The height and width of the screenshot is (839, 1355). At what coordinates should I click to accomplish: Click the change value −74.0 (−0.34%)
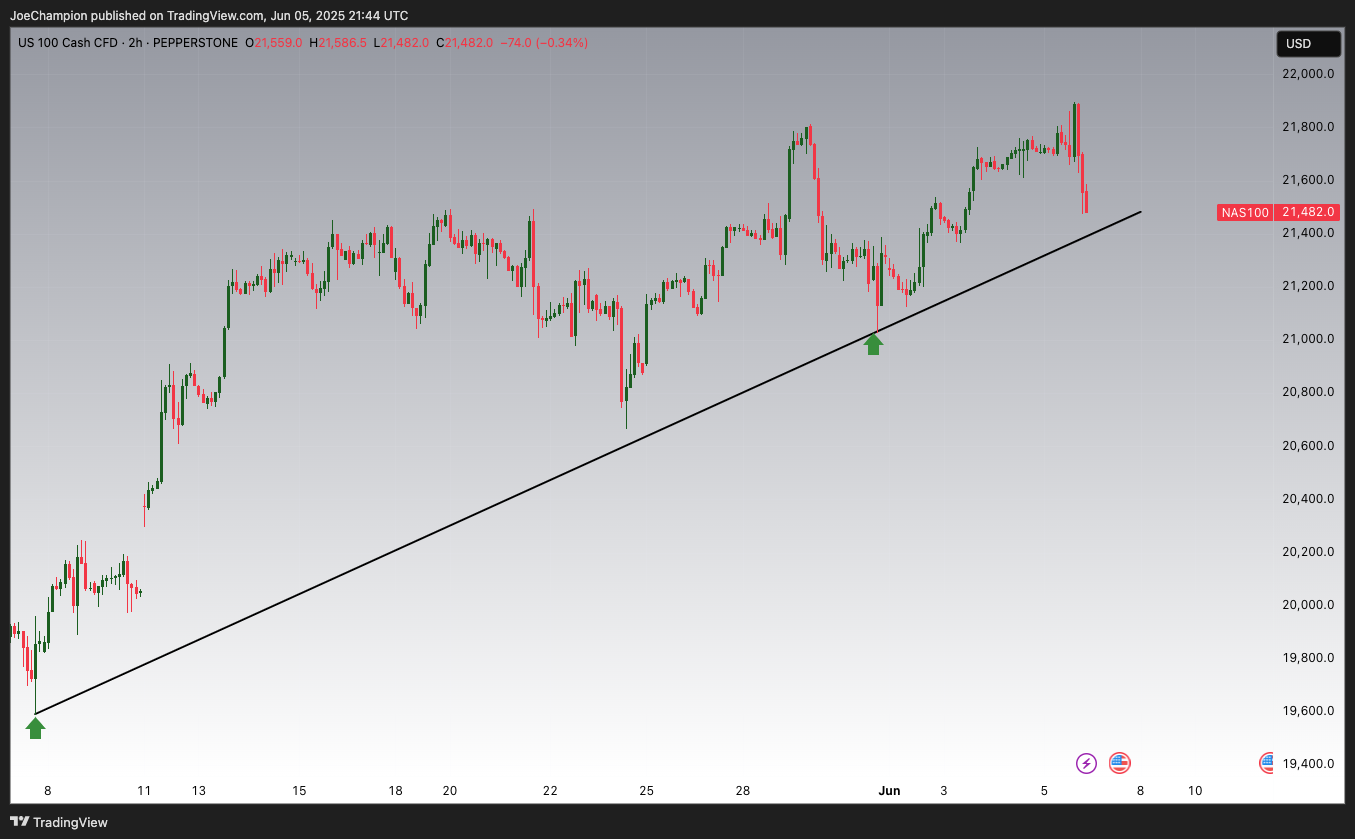coord(545,43)
